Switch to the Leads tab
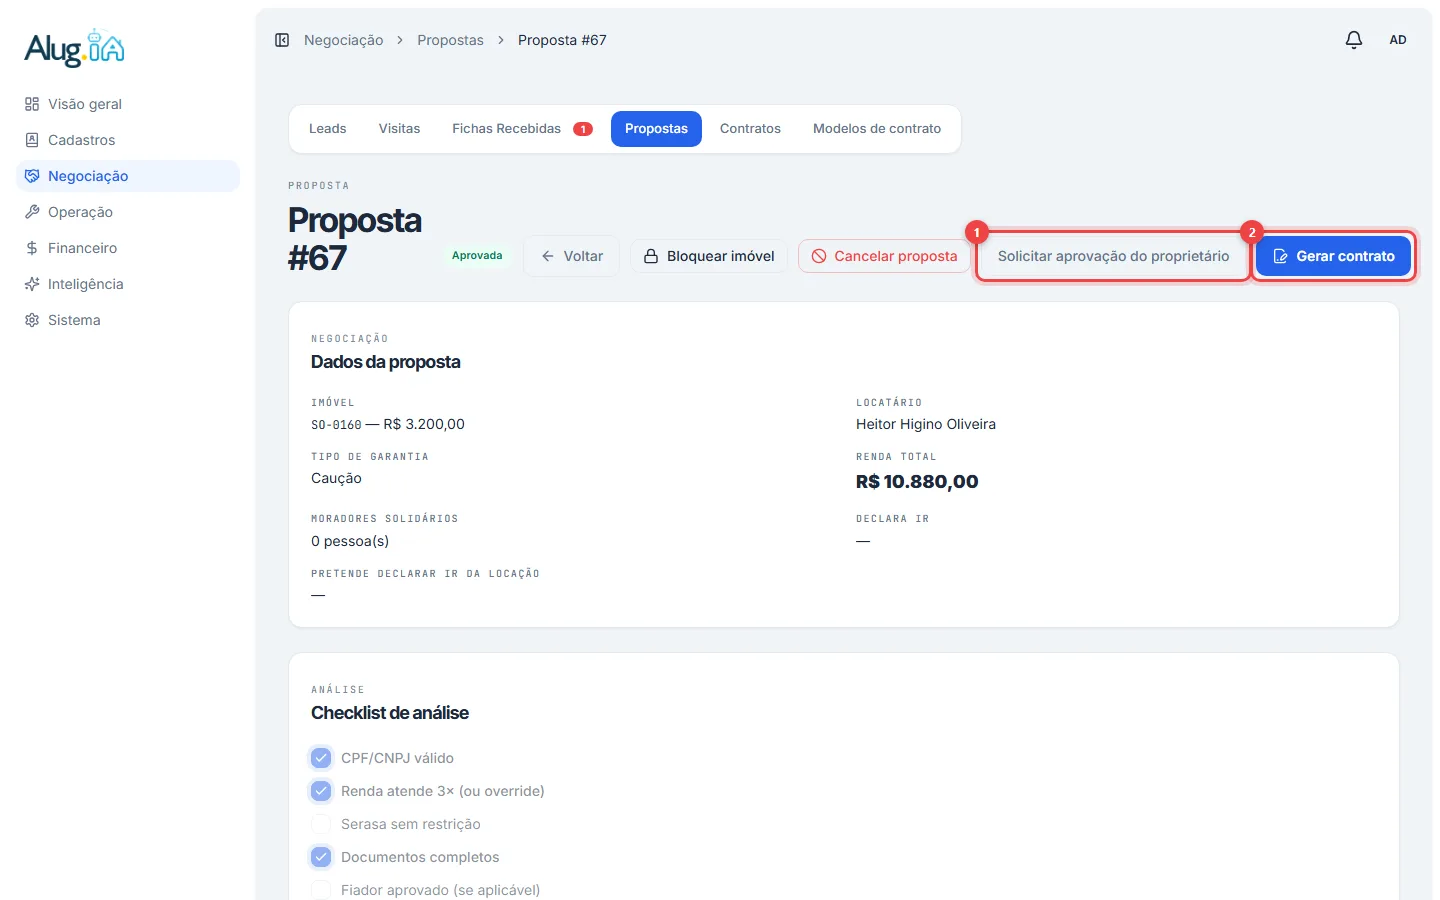This screenshot has width=1440, height=900. (327, 129)
